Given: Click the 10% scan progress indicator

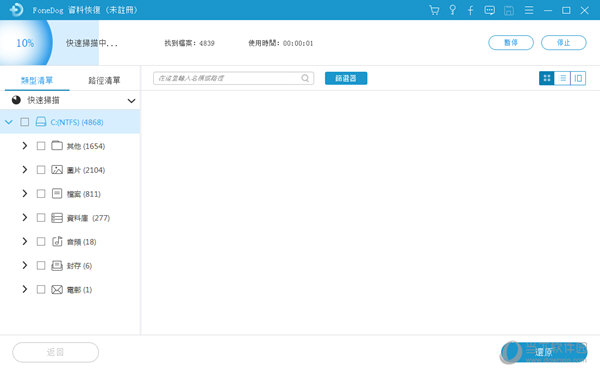Looking at the screenshot, I should coord(25,43).
